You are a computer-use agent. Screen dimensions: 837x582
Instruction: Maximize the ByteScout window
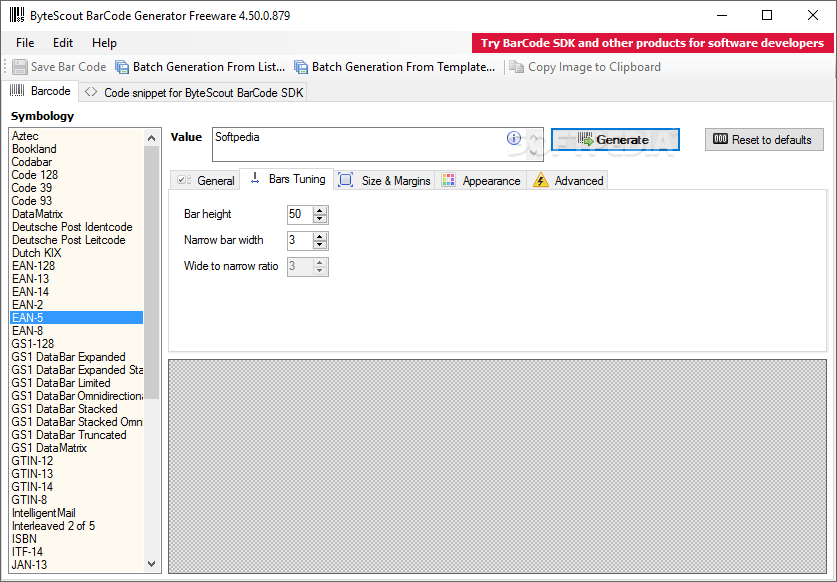click(x=767, y=15)
